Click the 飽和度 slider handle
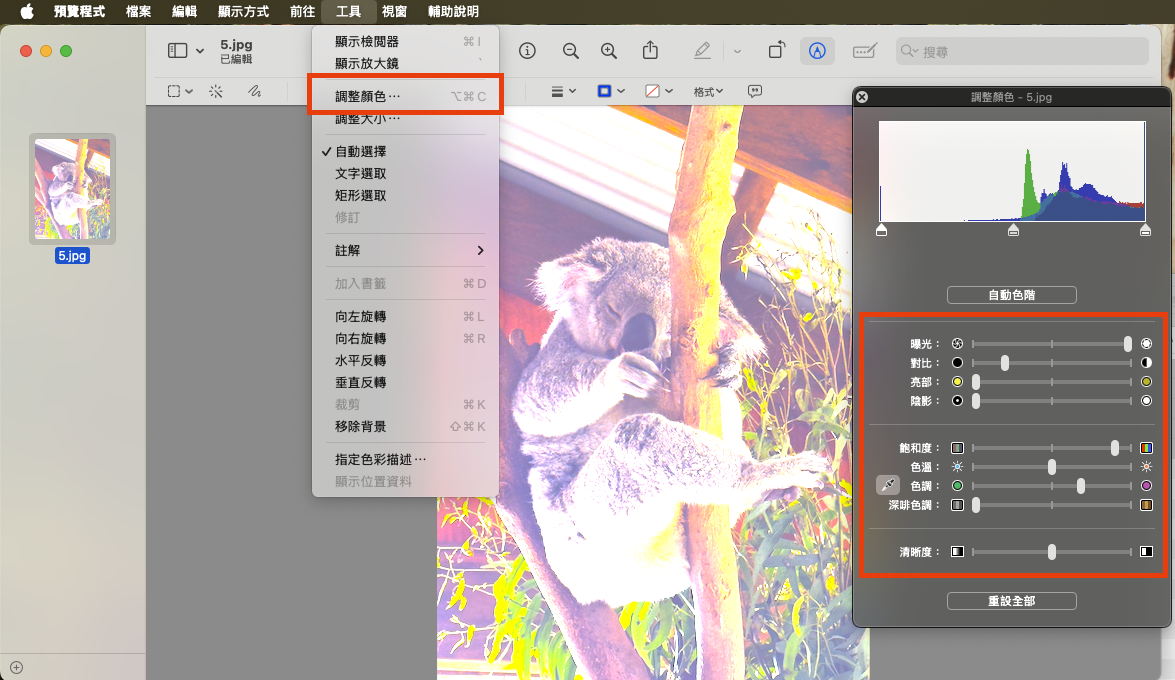Screen dimensions: 1175x680 1115,448
